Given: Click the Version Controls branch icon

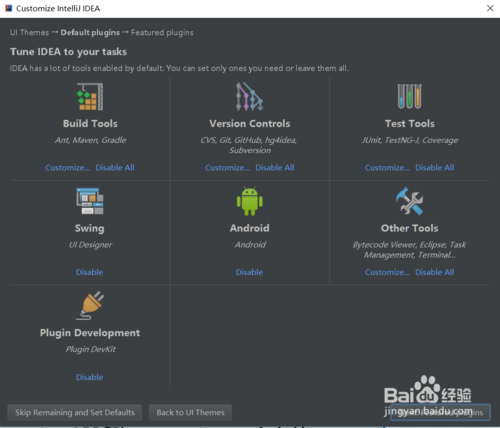Looking at the screenshot, I should (x=250, y=96).
